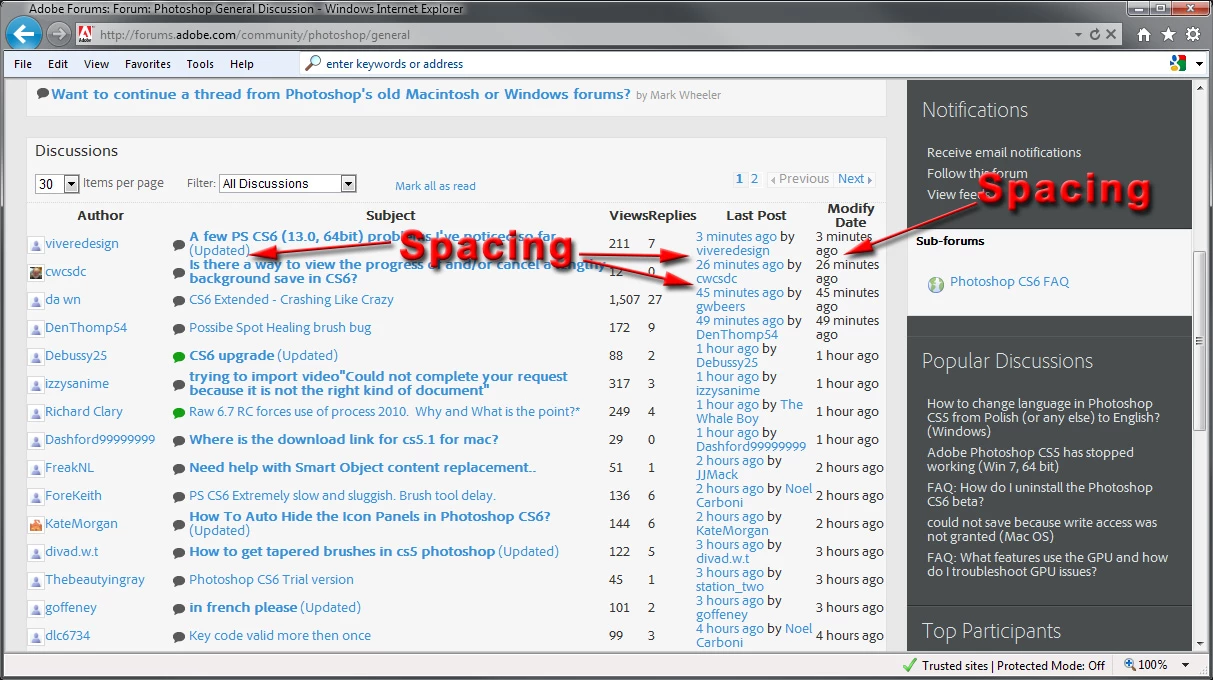The height and width of the screenshot is (680, 1213).
Task: Open Photoshop CS6 Trial version thread
Action: point(271,580)
